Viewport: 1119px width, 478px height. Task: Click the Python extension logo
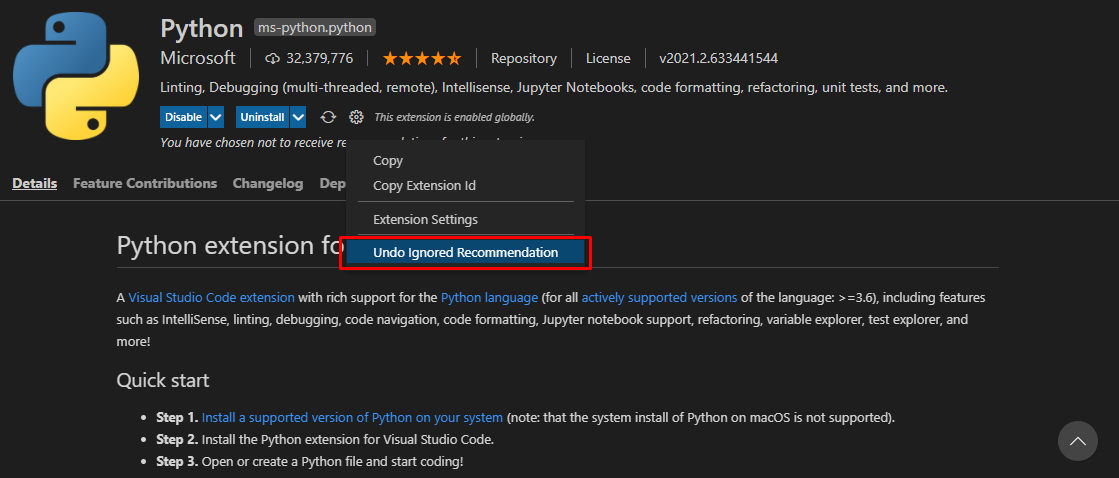[x=76, y=75]
